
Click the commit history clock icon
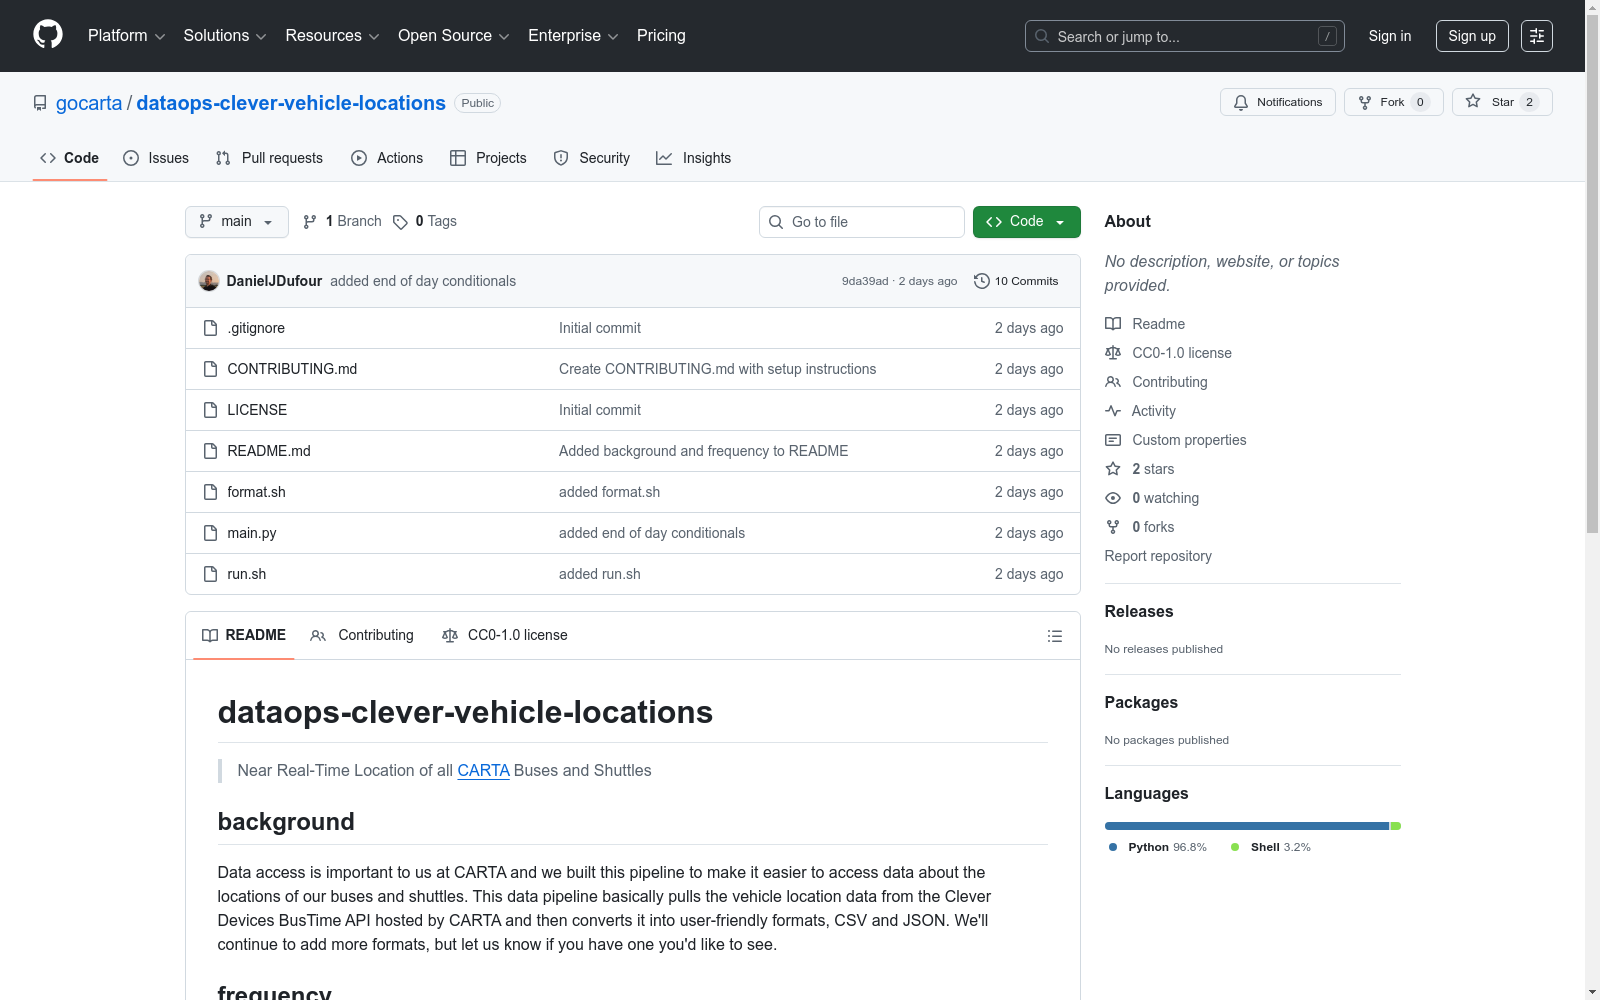coord(982,281)
